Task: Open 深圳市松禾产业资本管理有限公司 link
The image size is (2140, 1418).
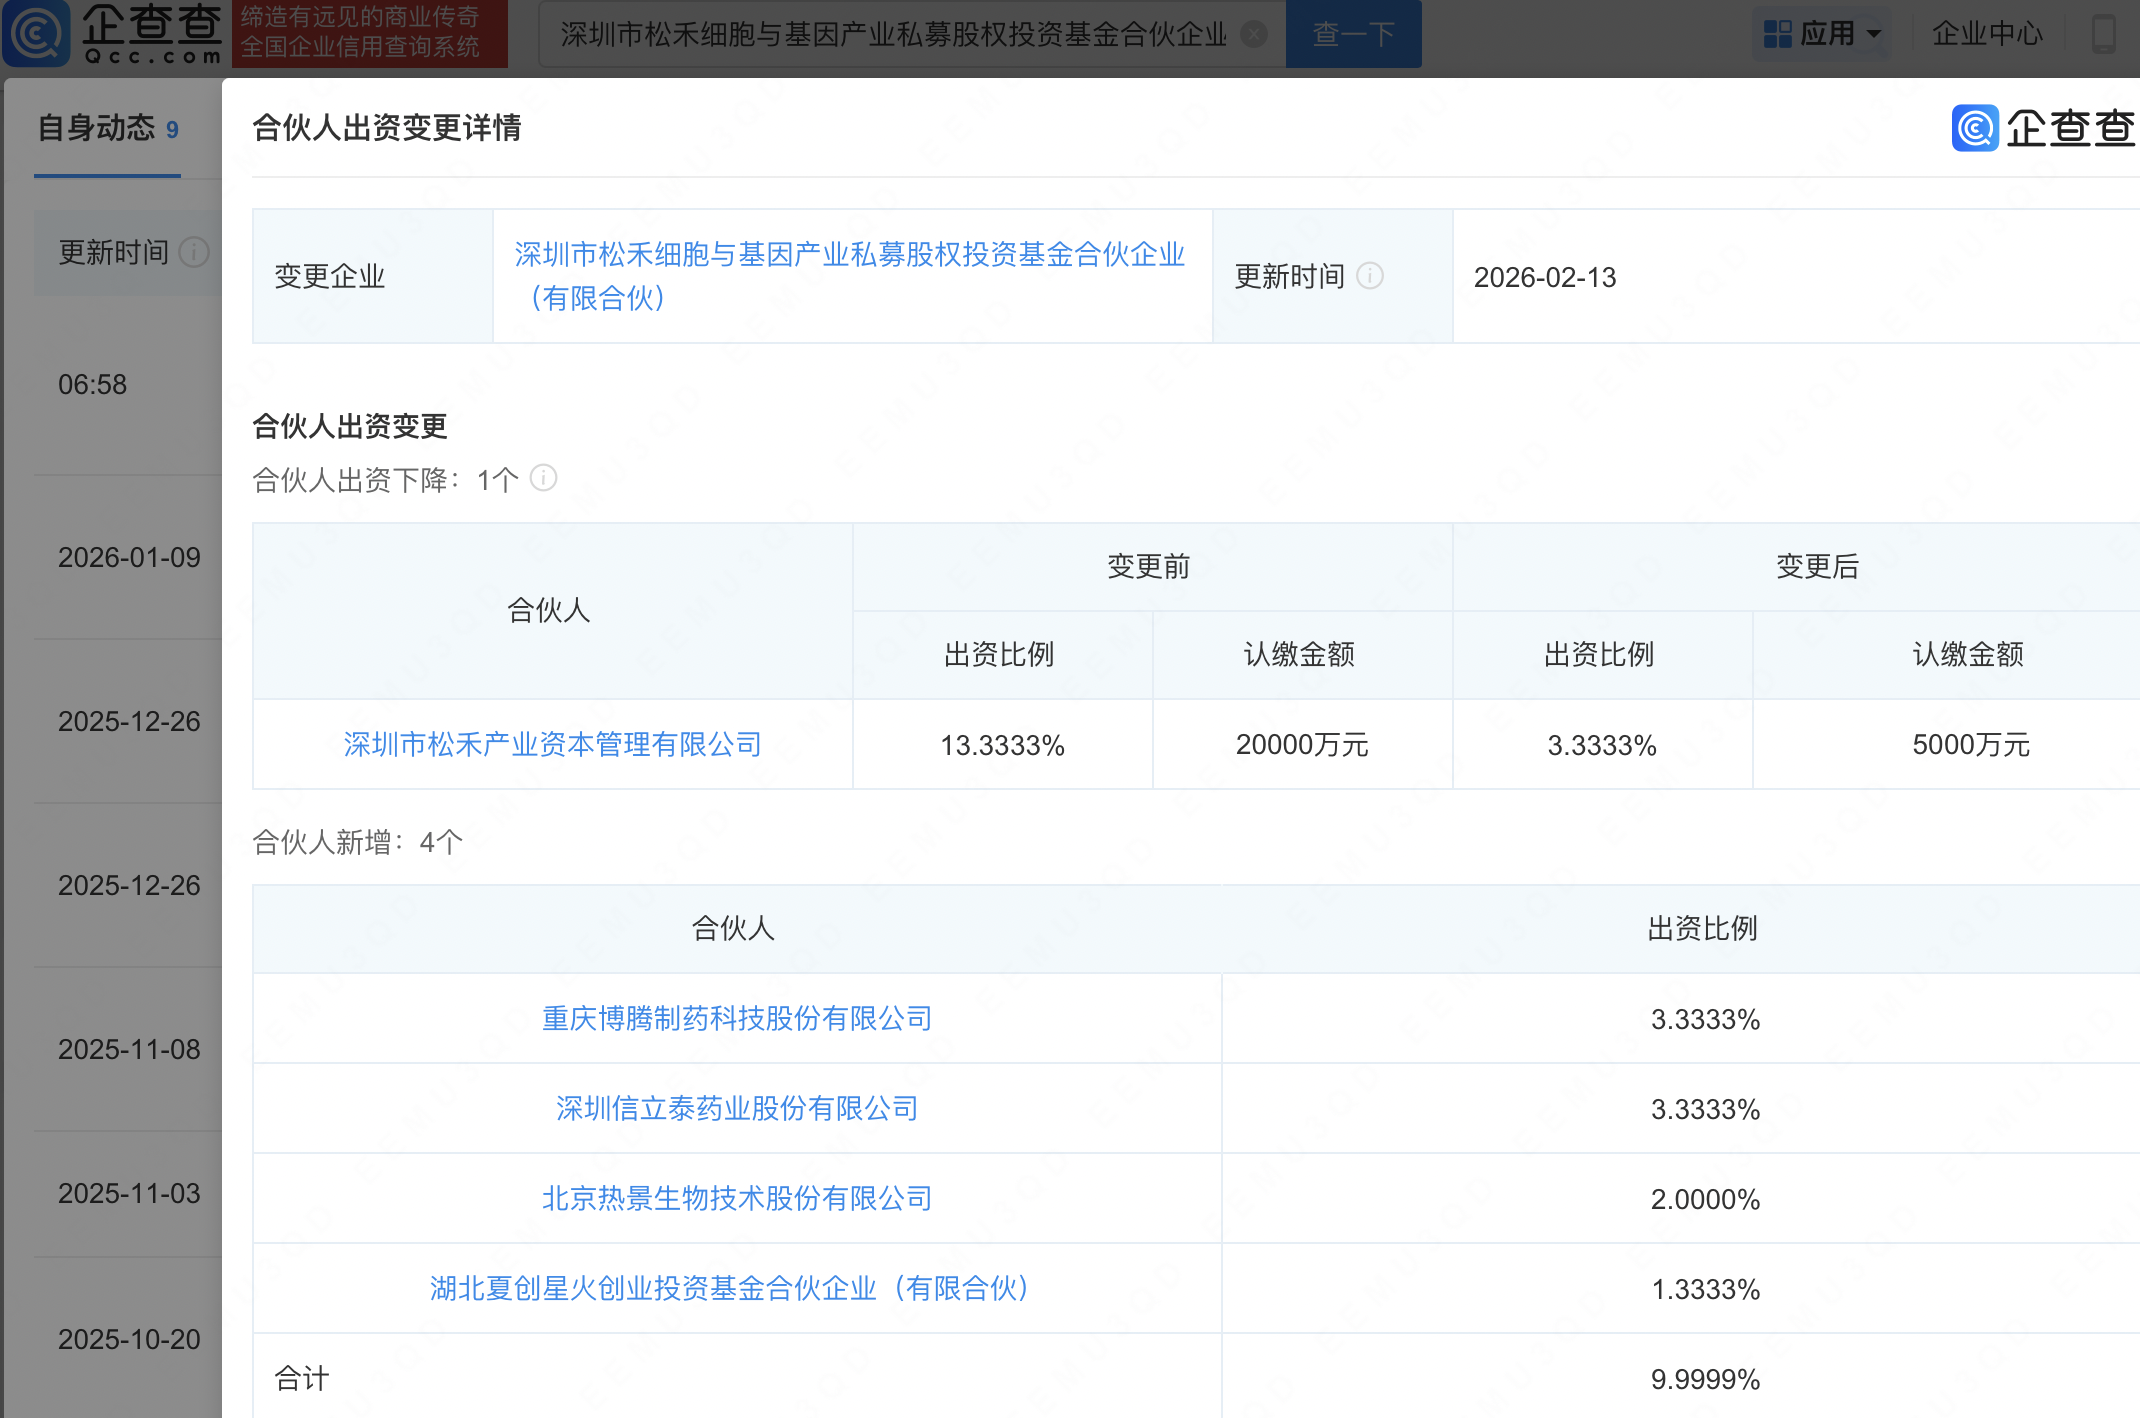Action: point(552,744)
